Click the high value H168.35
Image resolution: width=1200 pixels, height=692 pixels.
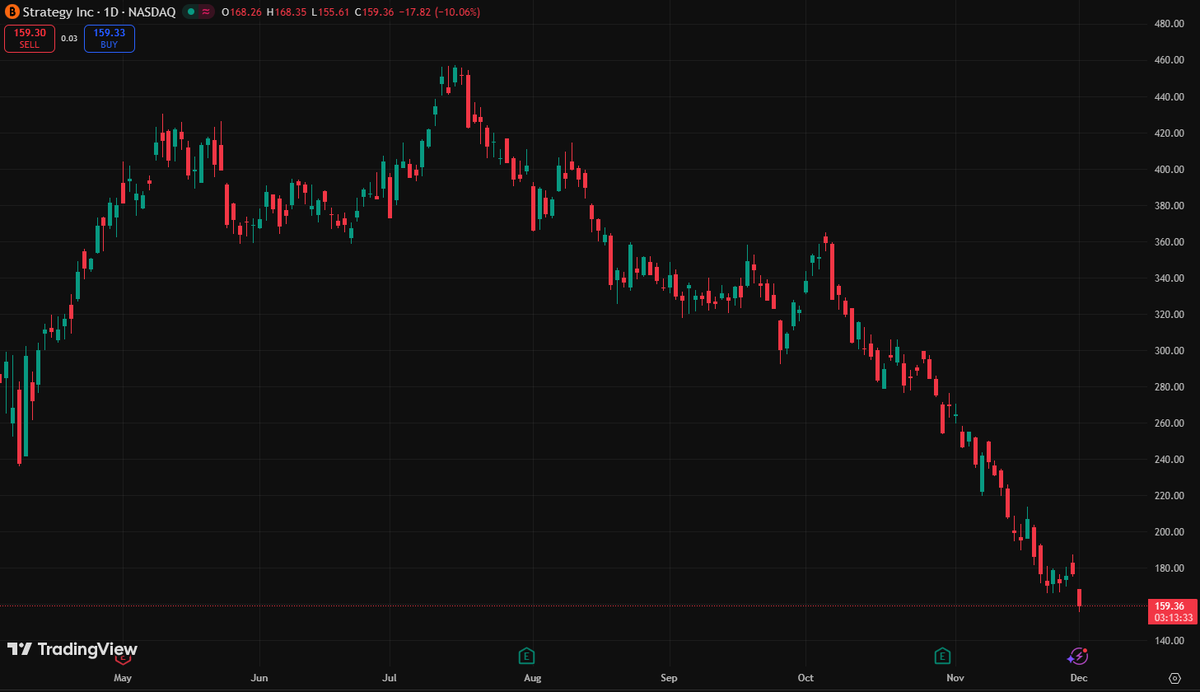coord(285,12)
